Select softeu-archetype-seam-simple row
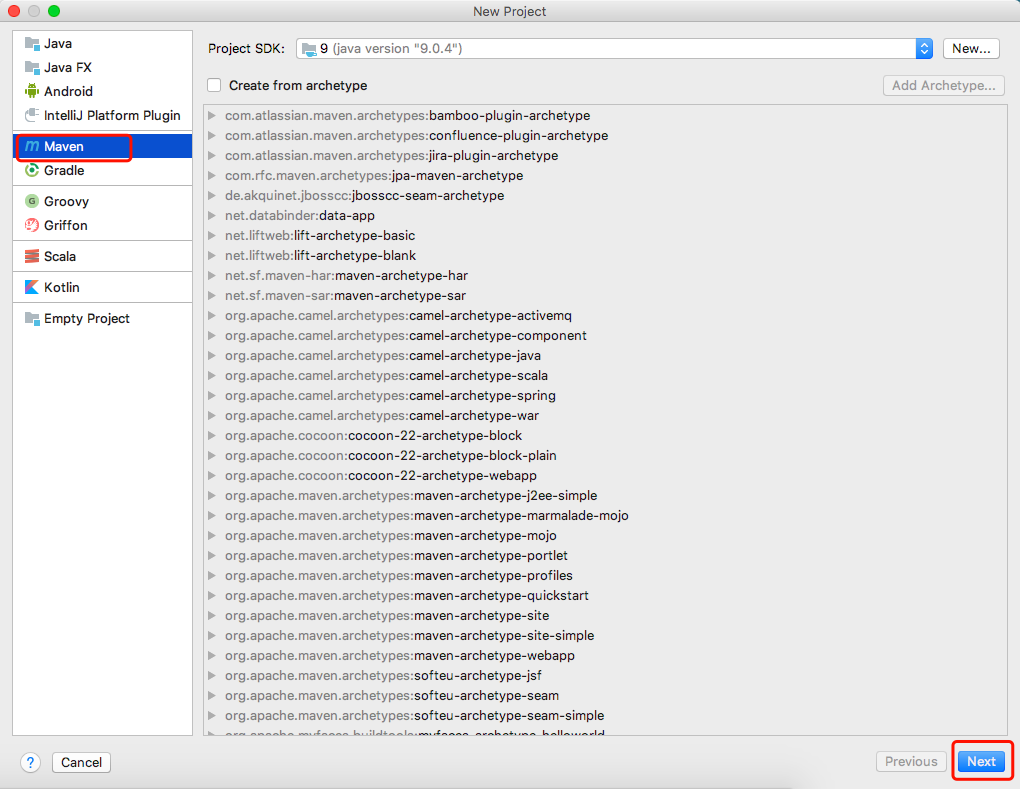Image resolution: width=1020 pixels, height=789 pixels. (x=605, y=715)
